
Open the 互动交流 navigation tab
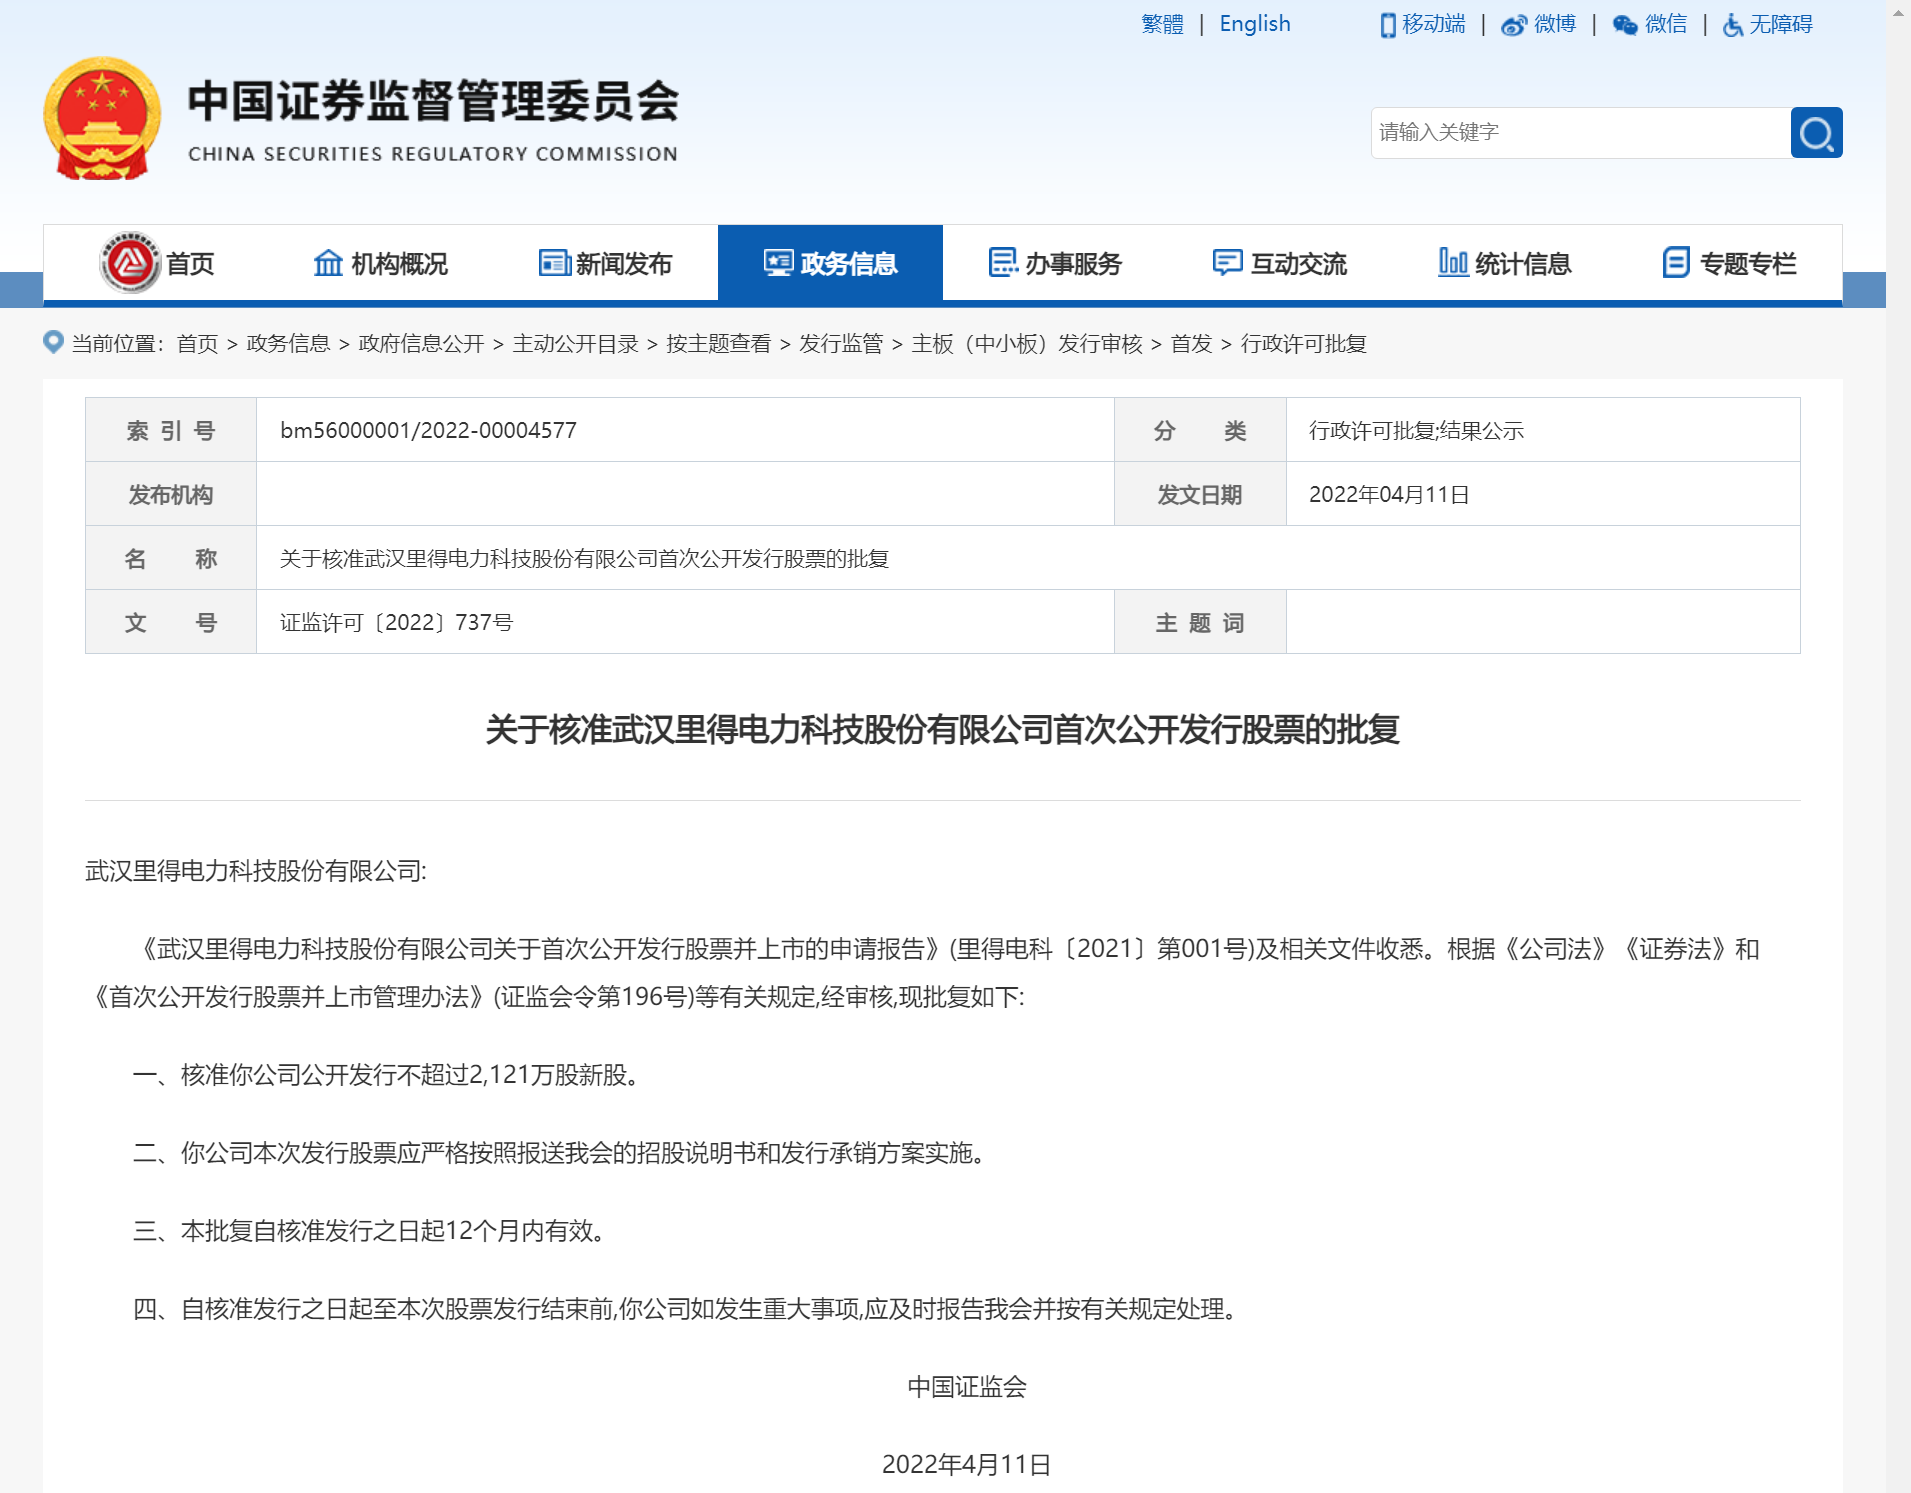click(1280, 263)
